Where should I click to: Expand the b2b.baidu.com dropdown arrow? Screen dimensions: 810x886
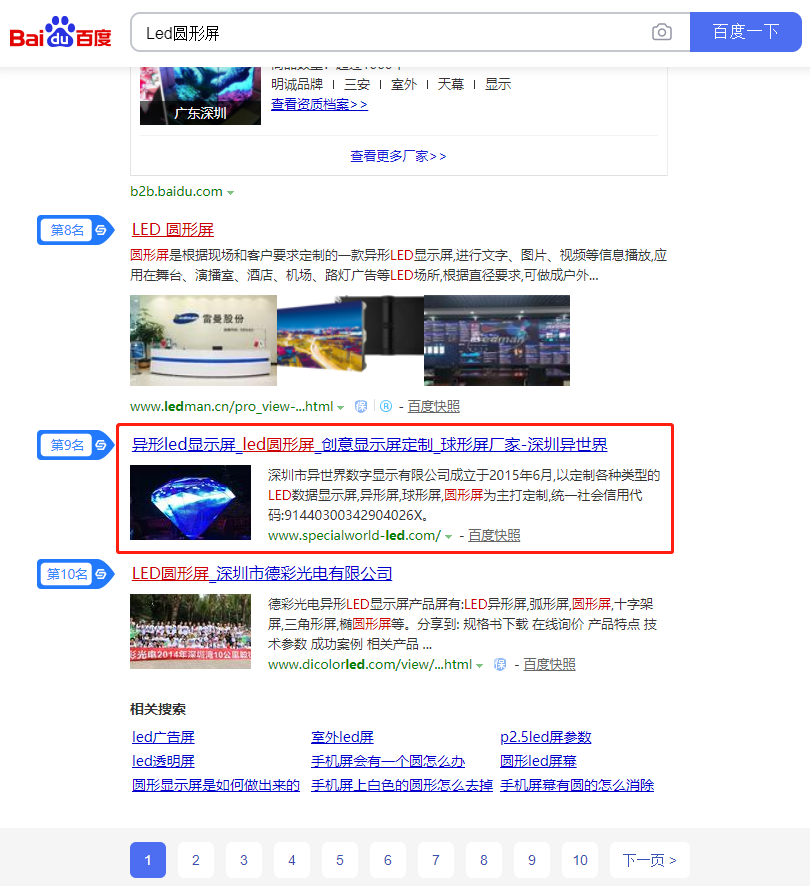231,193
